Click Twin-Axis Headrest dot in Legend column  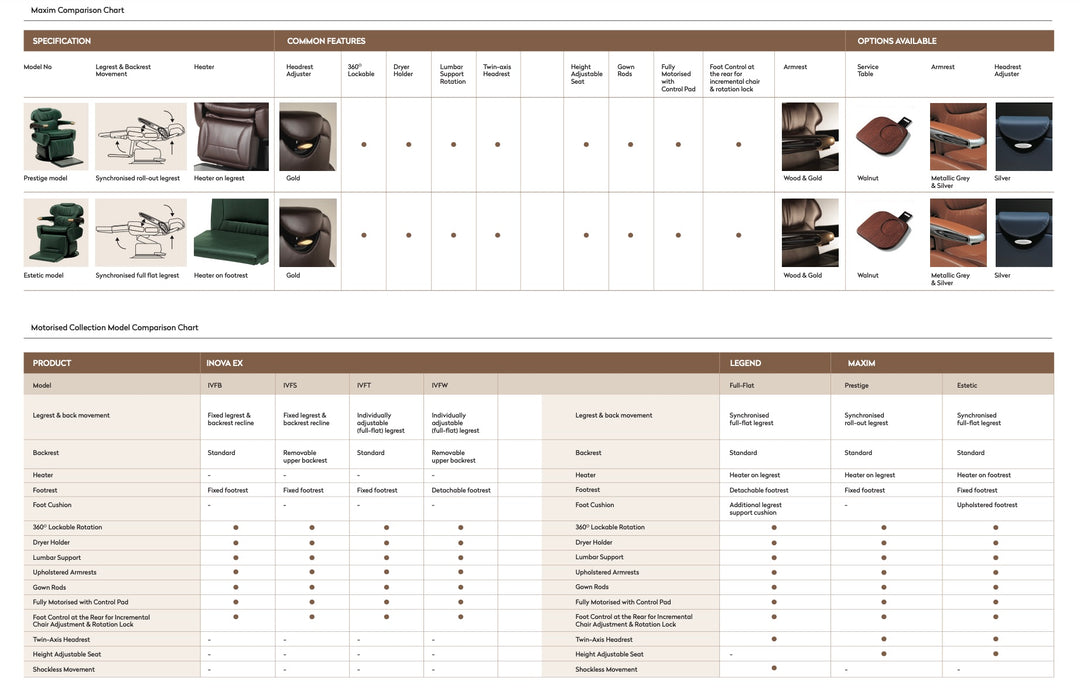point(774,639)
